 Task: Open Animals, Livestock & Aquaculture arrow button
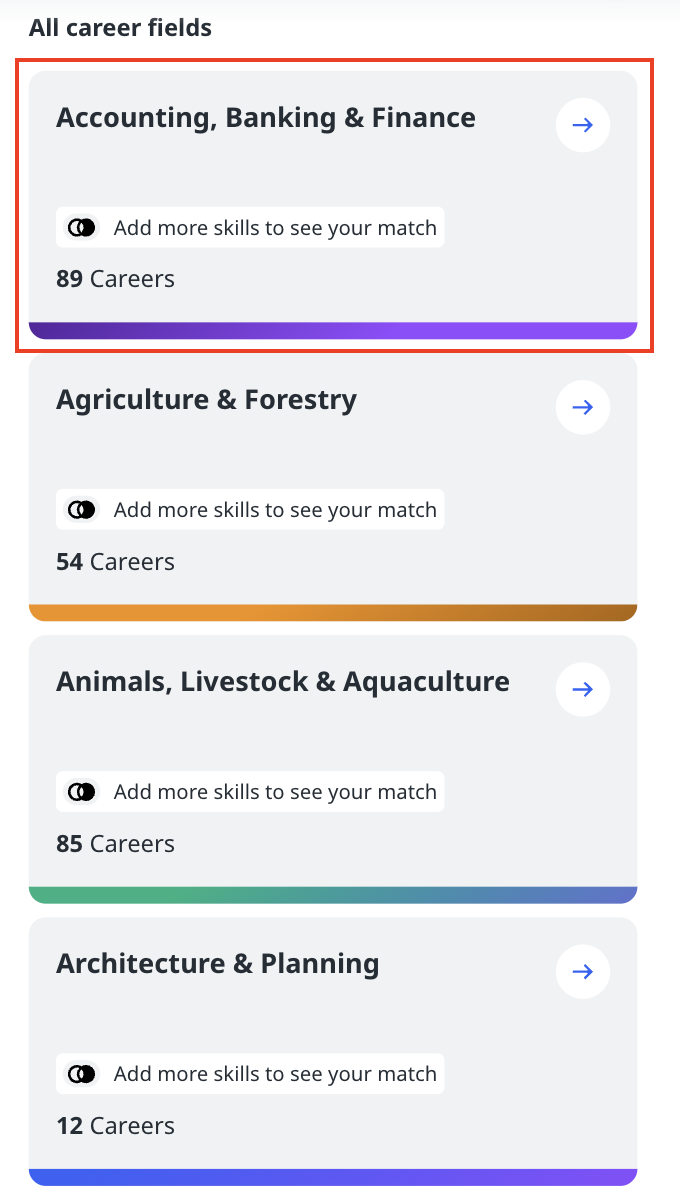pos(583,689)
